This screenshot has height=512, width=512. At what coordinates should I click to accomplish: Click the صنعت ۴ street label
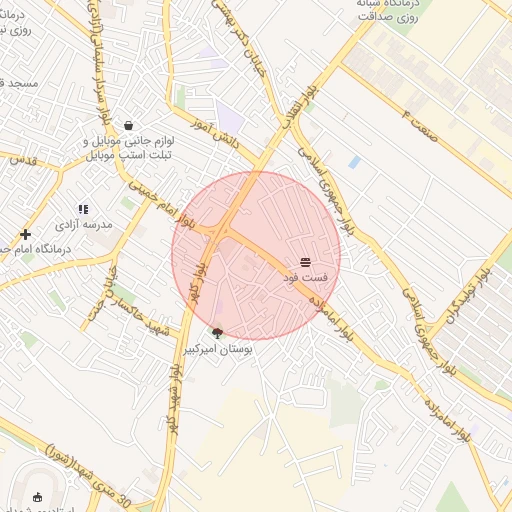pos(420,126)
